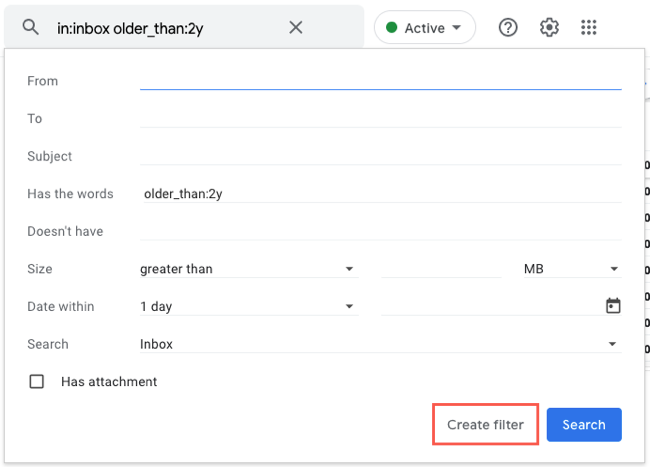This screenshot has height=467, width=650.
Task: Expand the Search 'Inbox' folder dropdown
Action: click(381, 344)
